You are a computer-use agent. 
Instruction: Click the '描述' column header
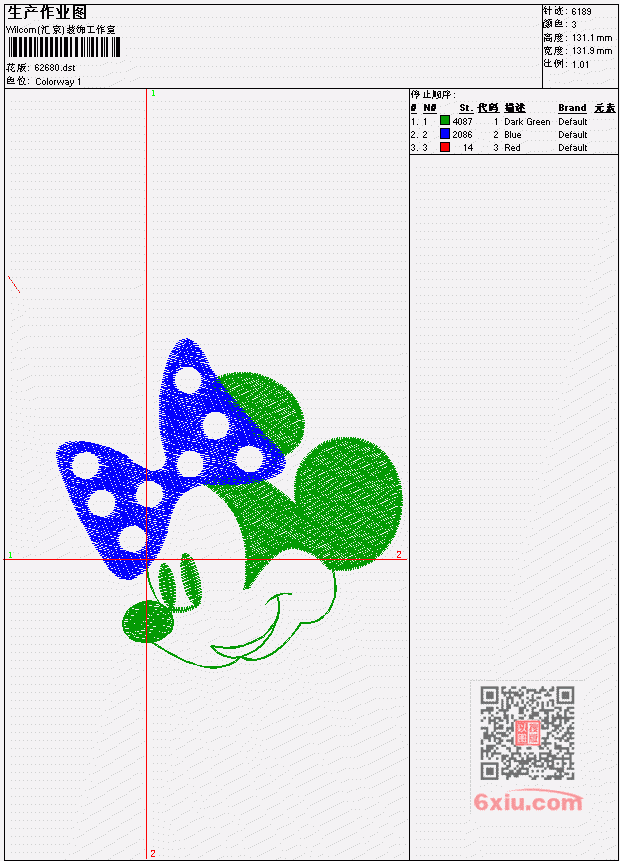click(x=515, y=108)
